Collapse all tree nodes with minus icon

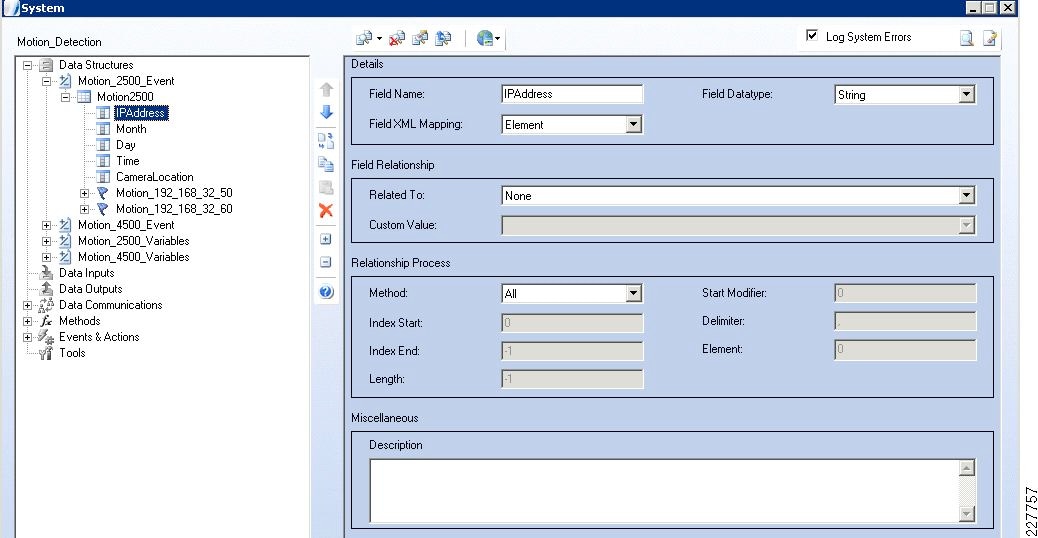click(326, 262)
